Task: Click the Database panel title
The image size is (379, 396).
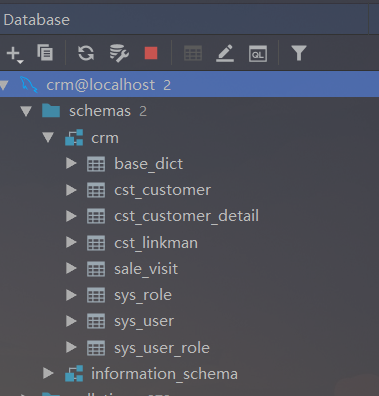Action: (x=37, y=20)
